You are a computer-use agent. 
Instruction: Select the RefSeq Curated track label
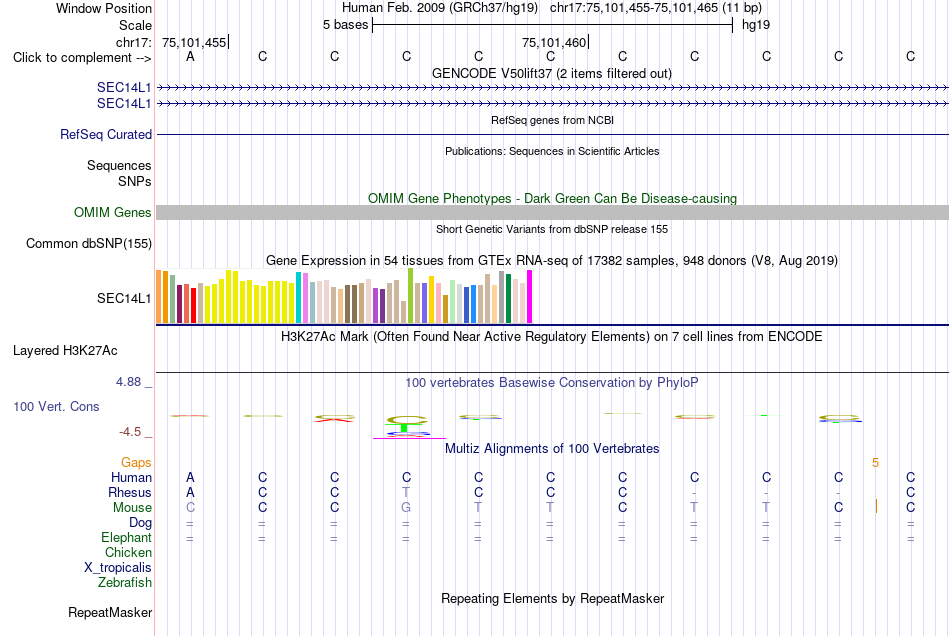pos(106,134)
